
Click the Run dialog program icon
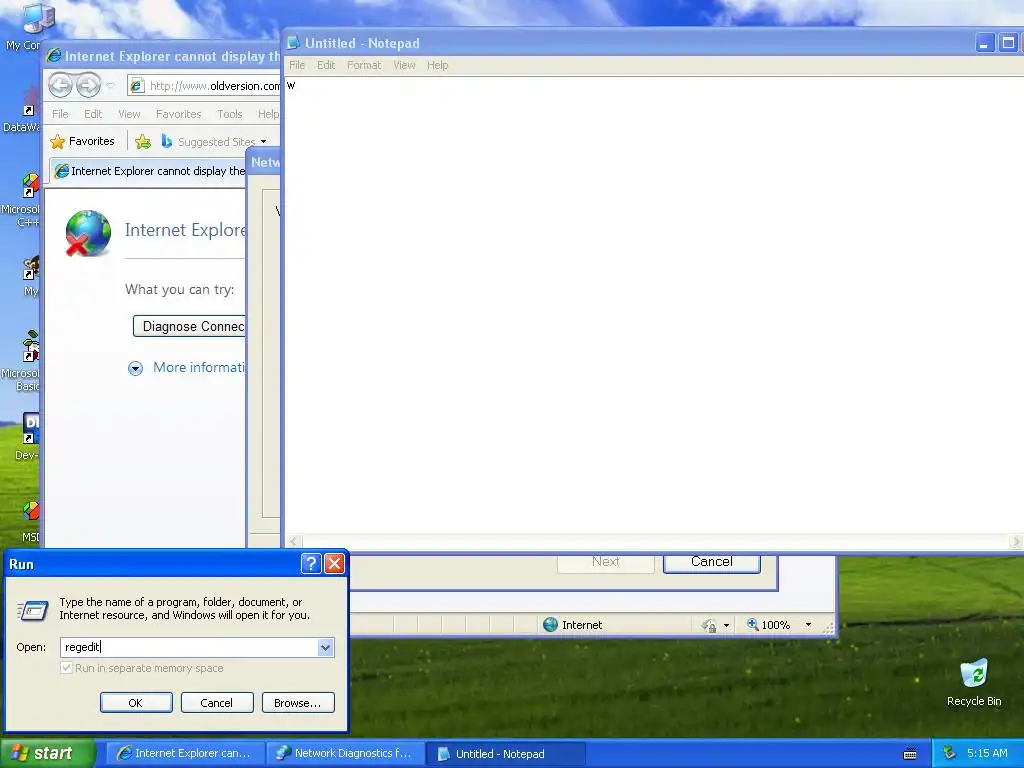(x=33, y=610)
